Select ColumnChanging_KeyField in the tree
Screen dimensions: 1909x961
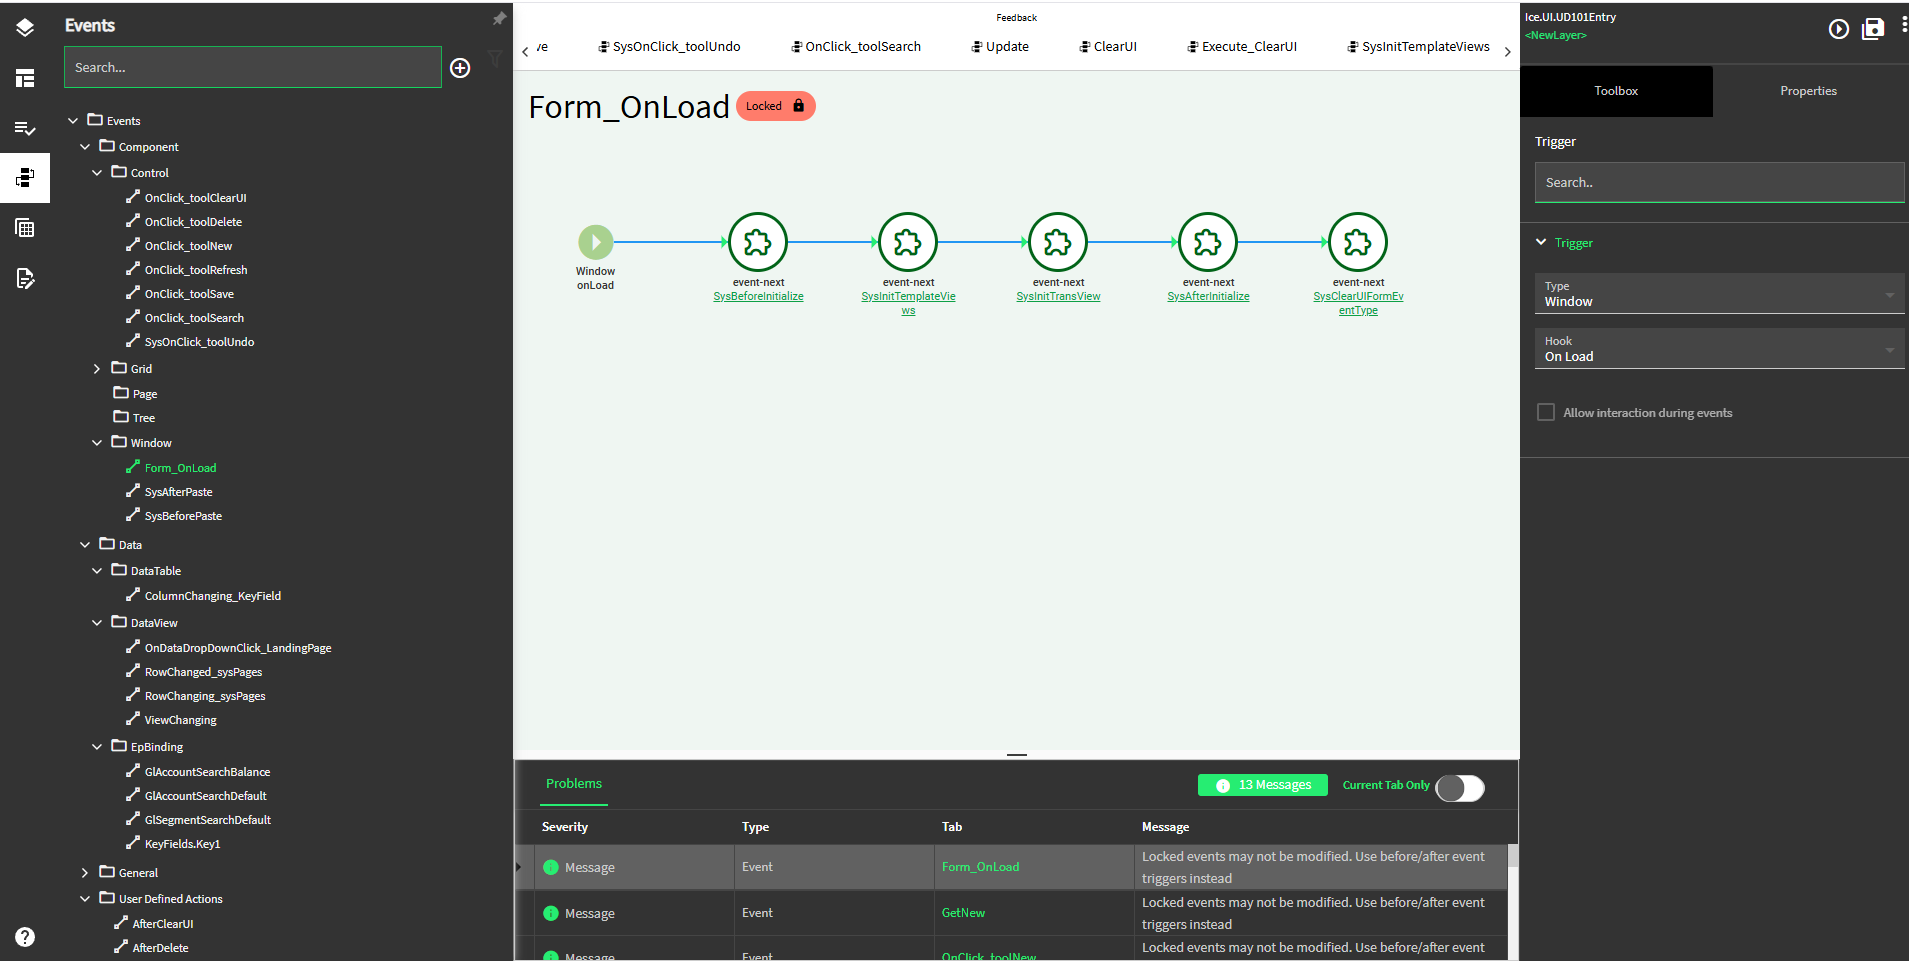pos(213,596)
